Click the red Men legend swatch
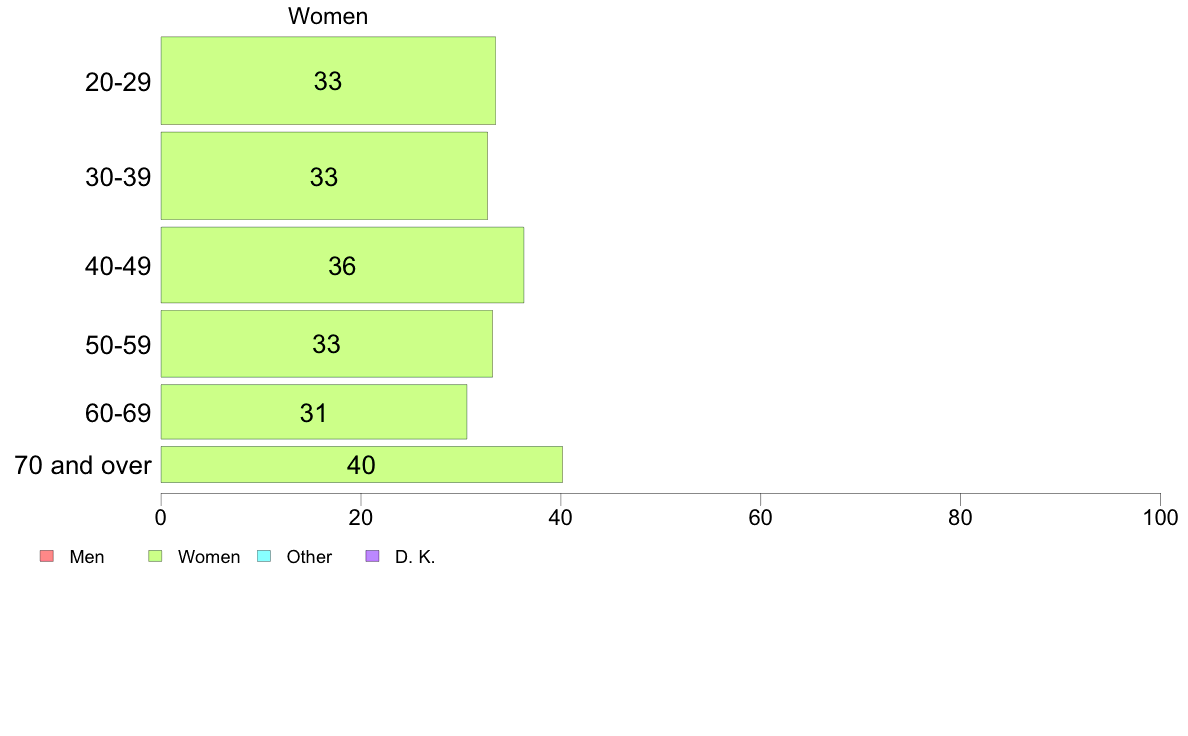This screenshot has height=736, width=1188. coord(47,556)
